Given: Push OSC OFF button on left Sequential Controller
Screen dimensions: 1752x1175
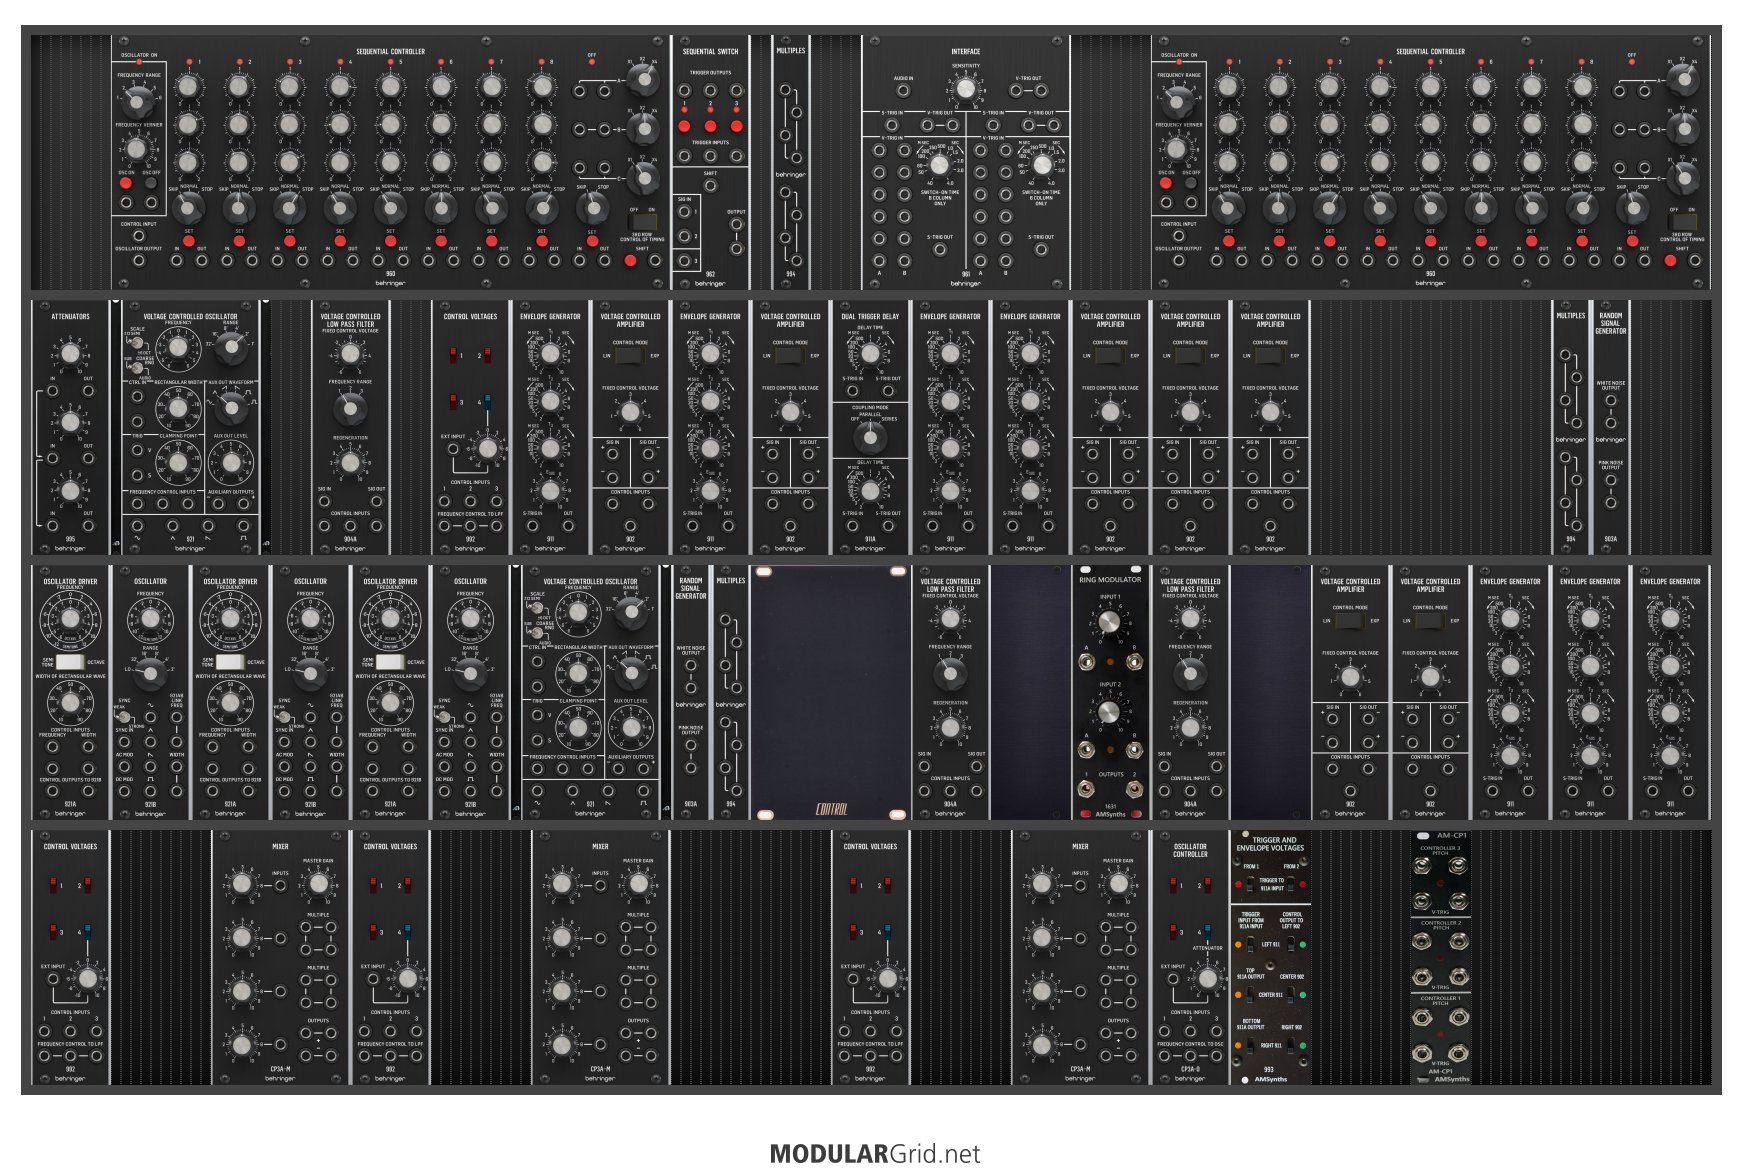Looking at the screenshot, I should click(151, 183).
